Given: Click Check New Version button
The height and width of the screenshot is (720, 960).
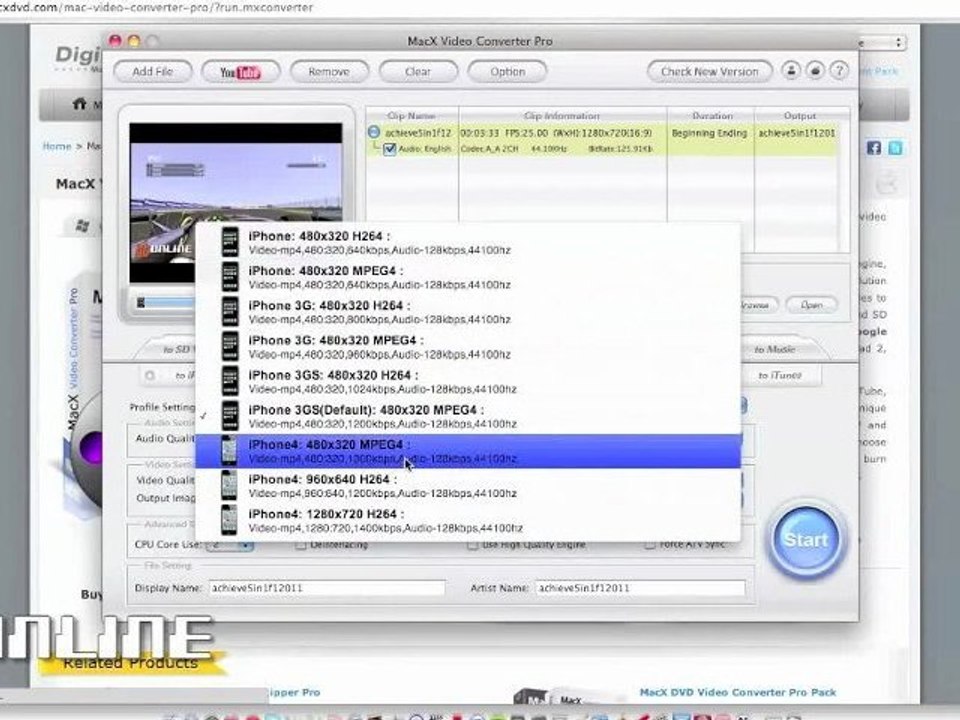Looking at the screenshot, I should 710,72.
